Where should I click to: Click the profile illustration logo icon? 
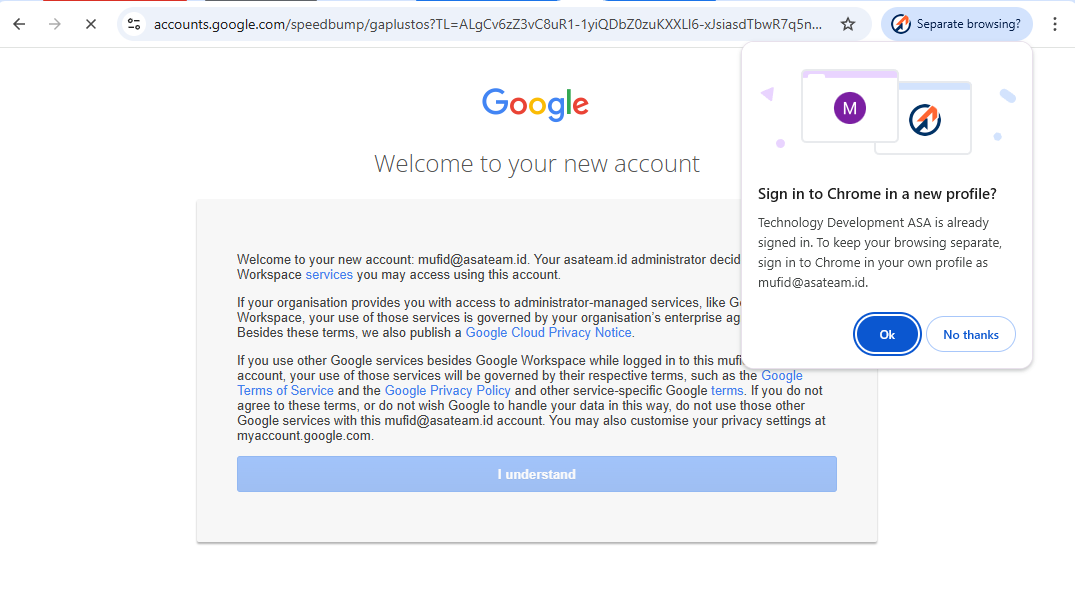[x=925, y=120]
